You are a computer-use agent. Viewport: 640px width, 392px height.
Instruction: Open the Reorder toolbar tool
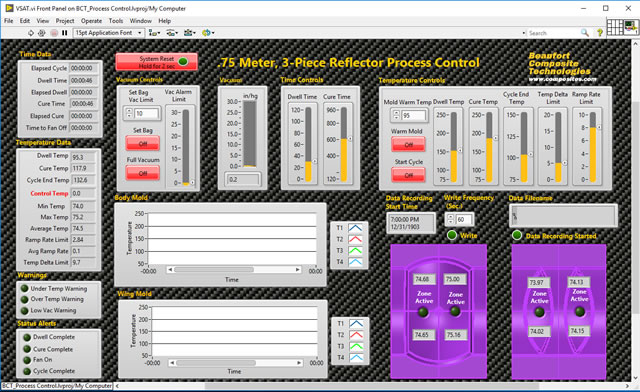[208, 33]
